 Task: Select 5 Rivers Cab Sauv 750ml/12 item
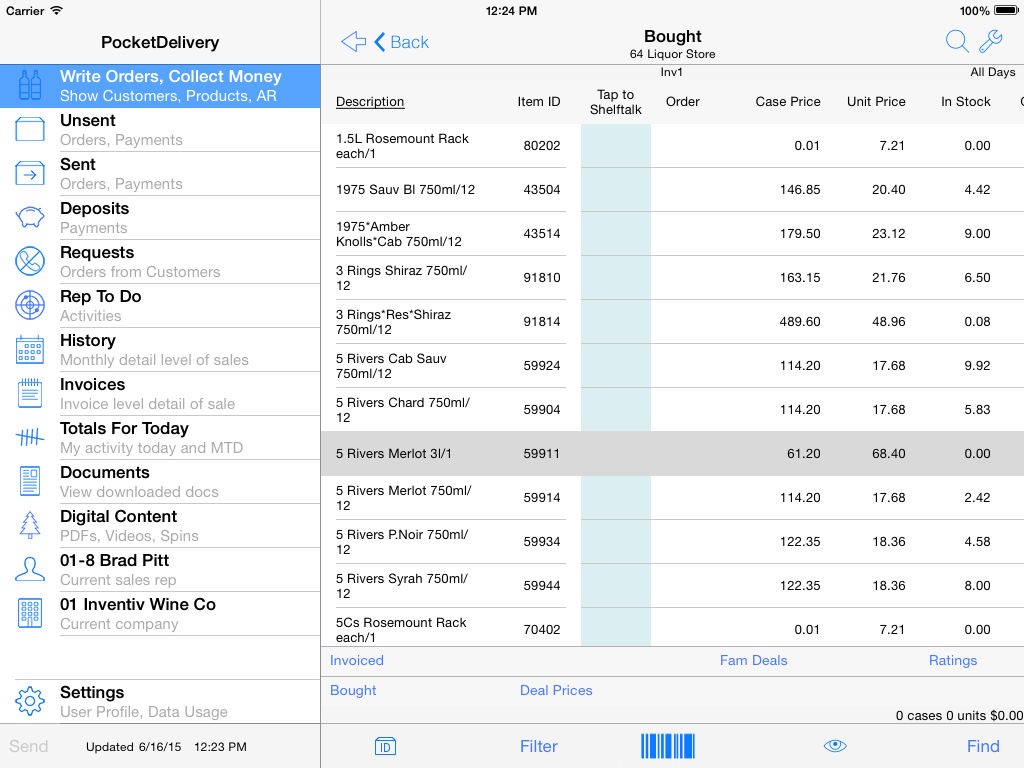[391, 366]
